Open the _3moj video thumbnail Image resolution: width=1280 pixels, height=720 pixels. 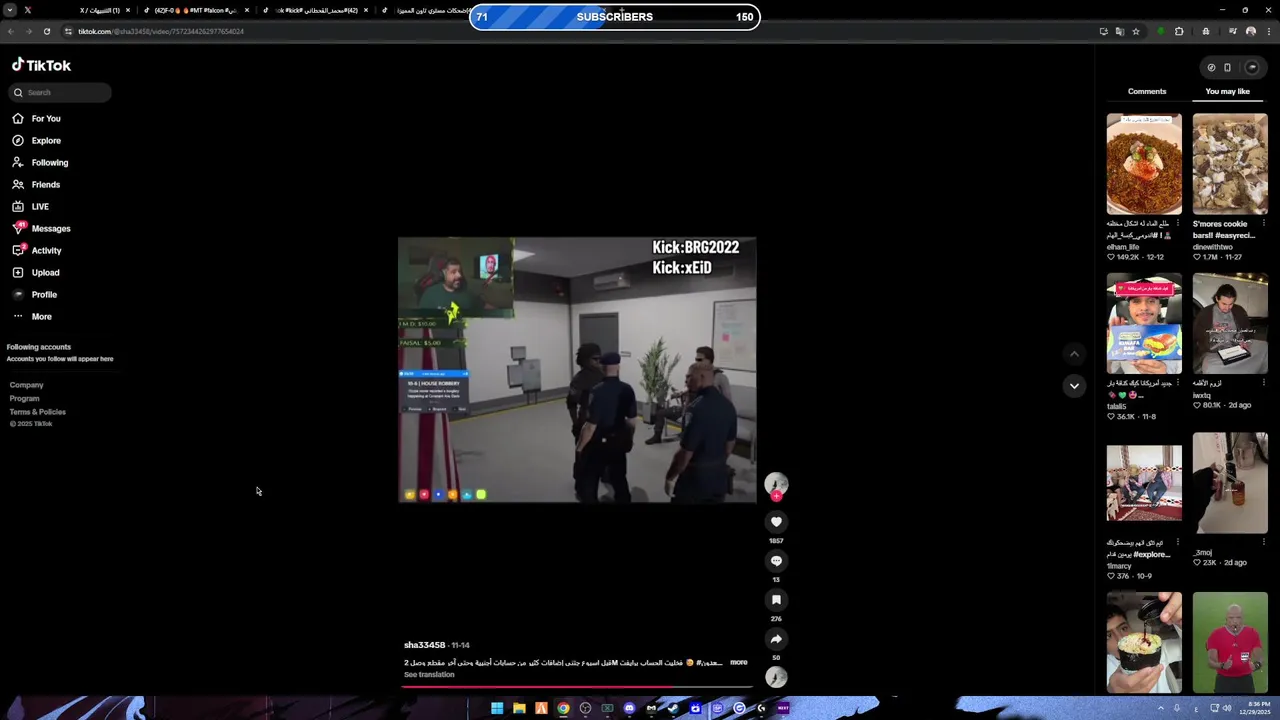(1230, 482)
